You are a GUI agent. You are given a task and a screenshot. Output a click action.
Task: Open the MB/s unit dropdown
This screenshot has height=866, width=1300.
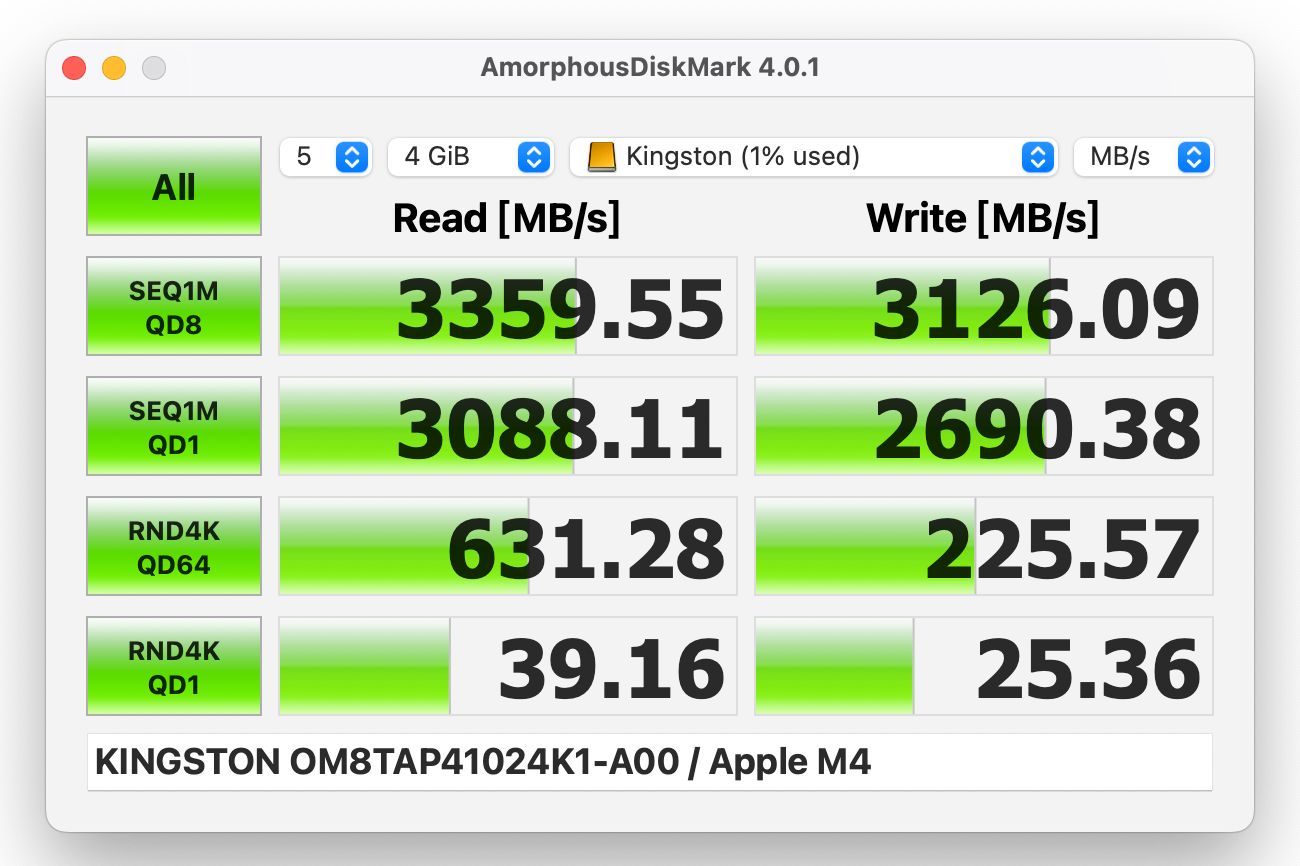[x=1143, y=157]
